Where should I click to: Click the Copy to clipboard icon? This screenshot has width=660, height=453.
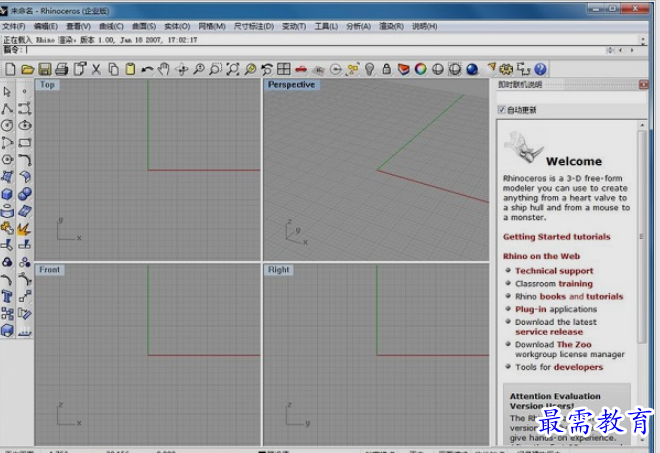pos(113,69)
